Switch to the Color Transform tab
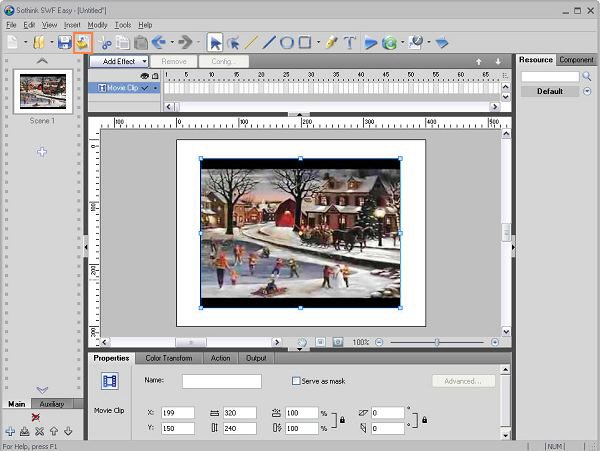Screen dimensions: 600x451 [169, 358]
